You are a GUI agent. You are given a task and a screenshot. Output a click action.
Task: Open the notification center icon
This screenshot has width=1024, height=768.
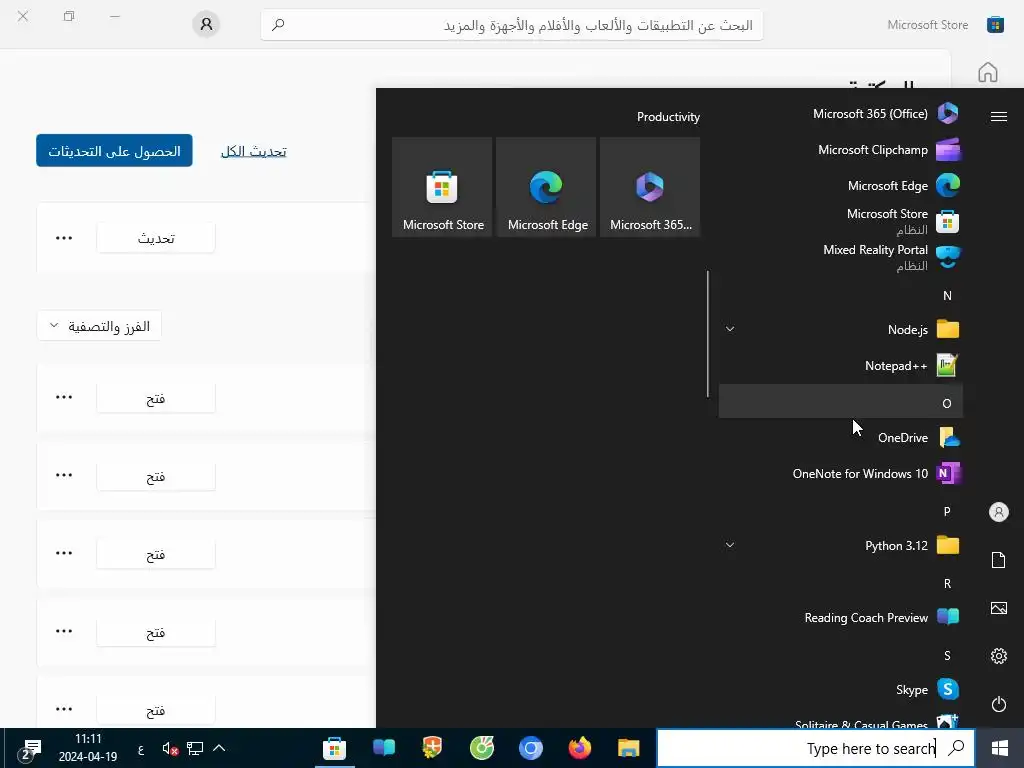(31, 748)
